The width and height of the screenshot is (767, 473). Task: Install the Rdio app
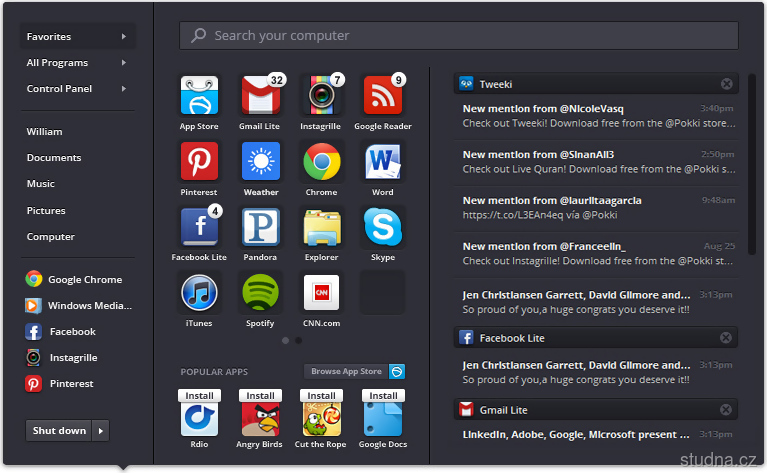[199, 395]
